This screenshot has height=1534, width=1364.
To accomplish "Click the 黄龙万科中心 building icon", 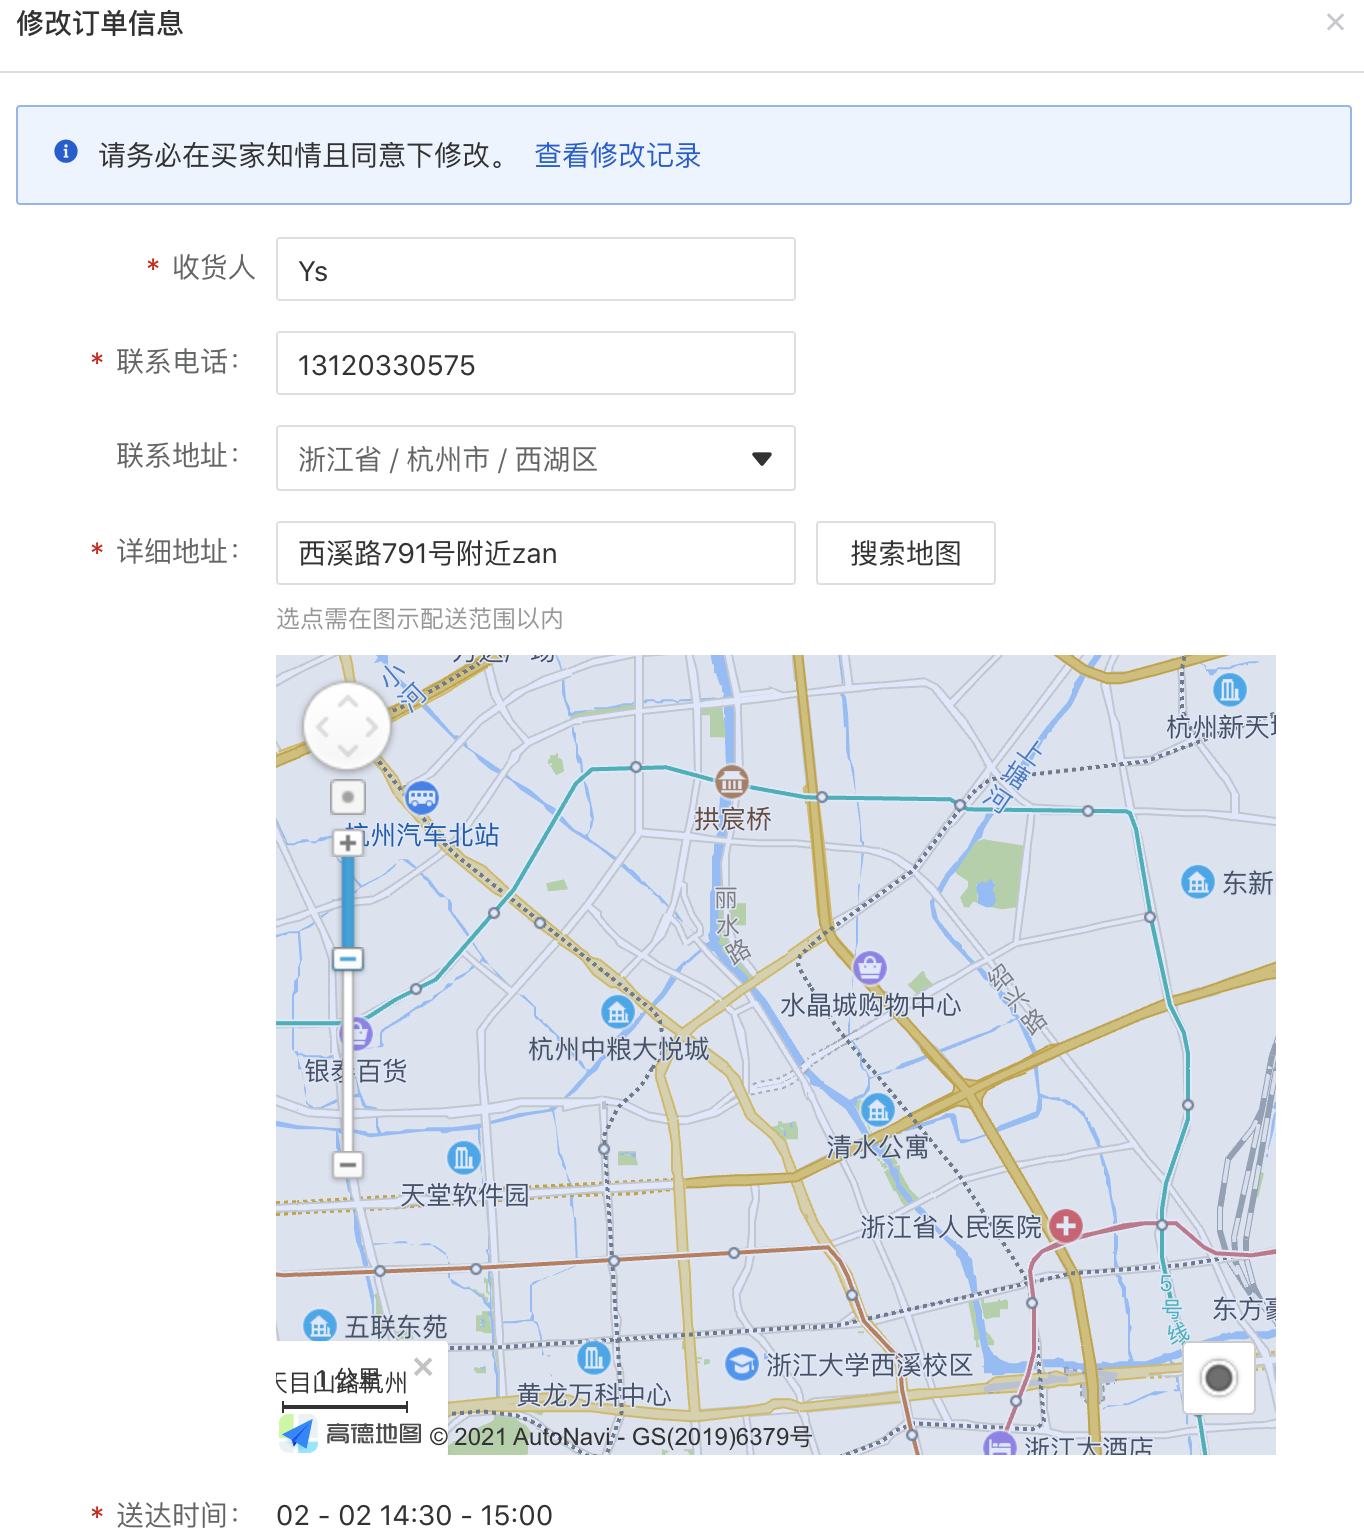I will pos(594,1357).
